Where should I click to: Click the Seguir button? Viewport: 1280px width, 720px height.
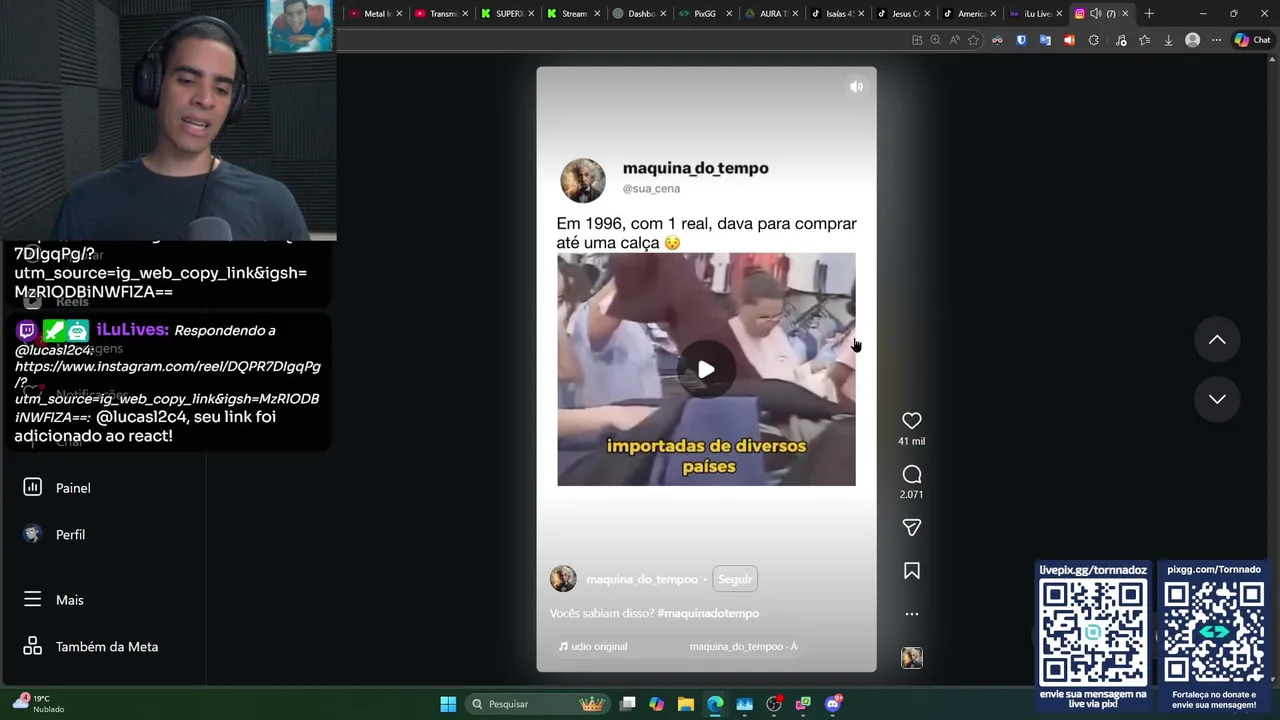735,579
